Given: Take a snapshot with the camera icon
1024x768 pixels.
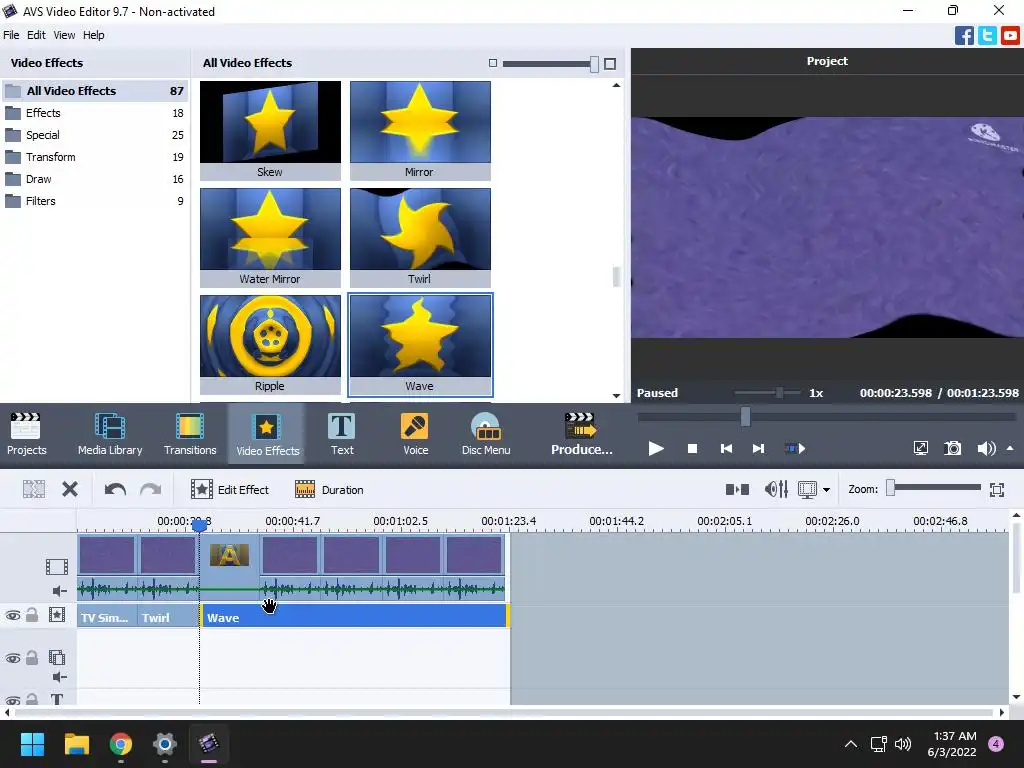Looking at the screenshot, I should pos(953,448).
